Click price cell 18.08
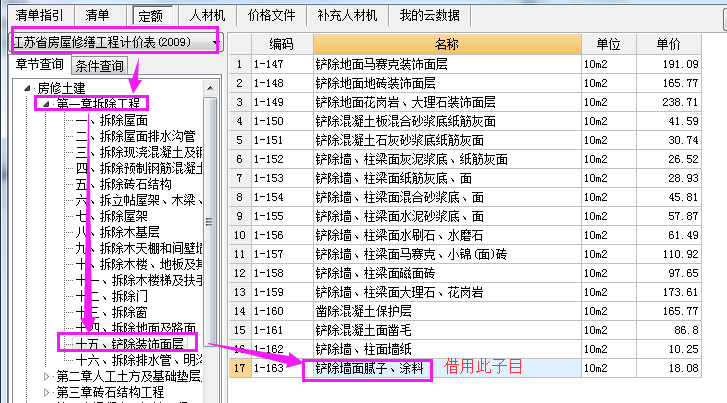The width and height of the screenshot is (727, 403). click(x=669, y=368)
